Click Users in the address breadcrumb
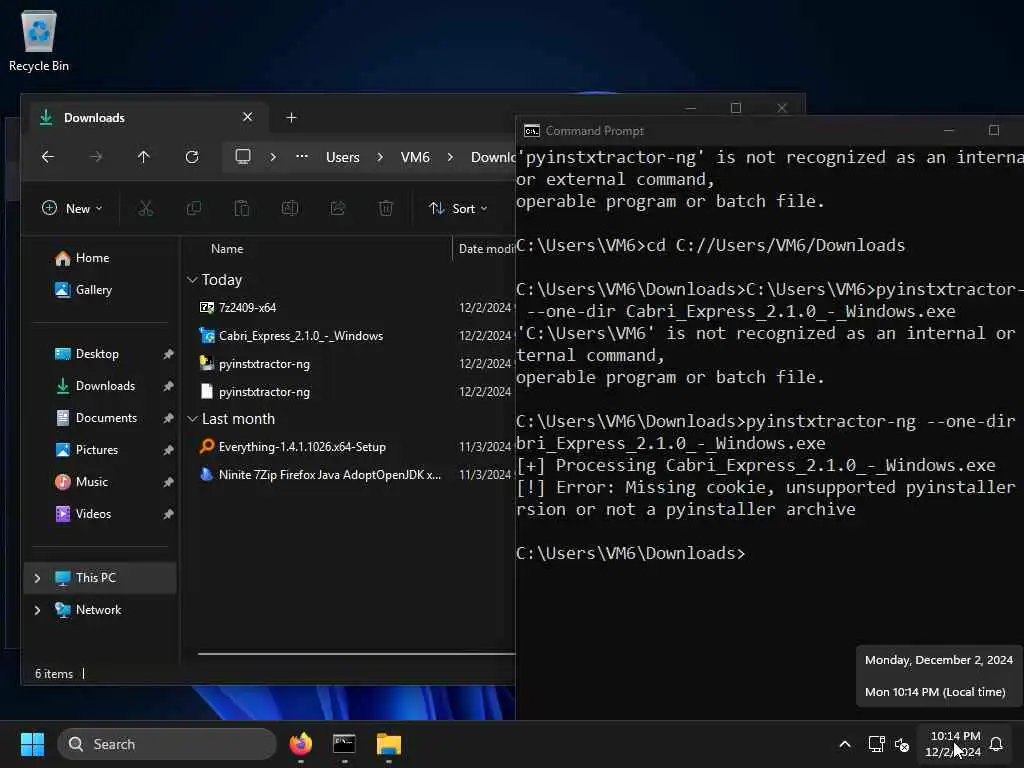 pyautogui.click(x=343, y=157)
